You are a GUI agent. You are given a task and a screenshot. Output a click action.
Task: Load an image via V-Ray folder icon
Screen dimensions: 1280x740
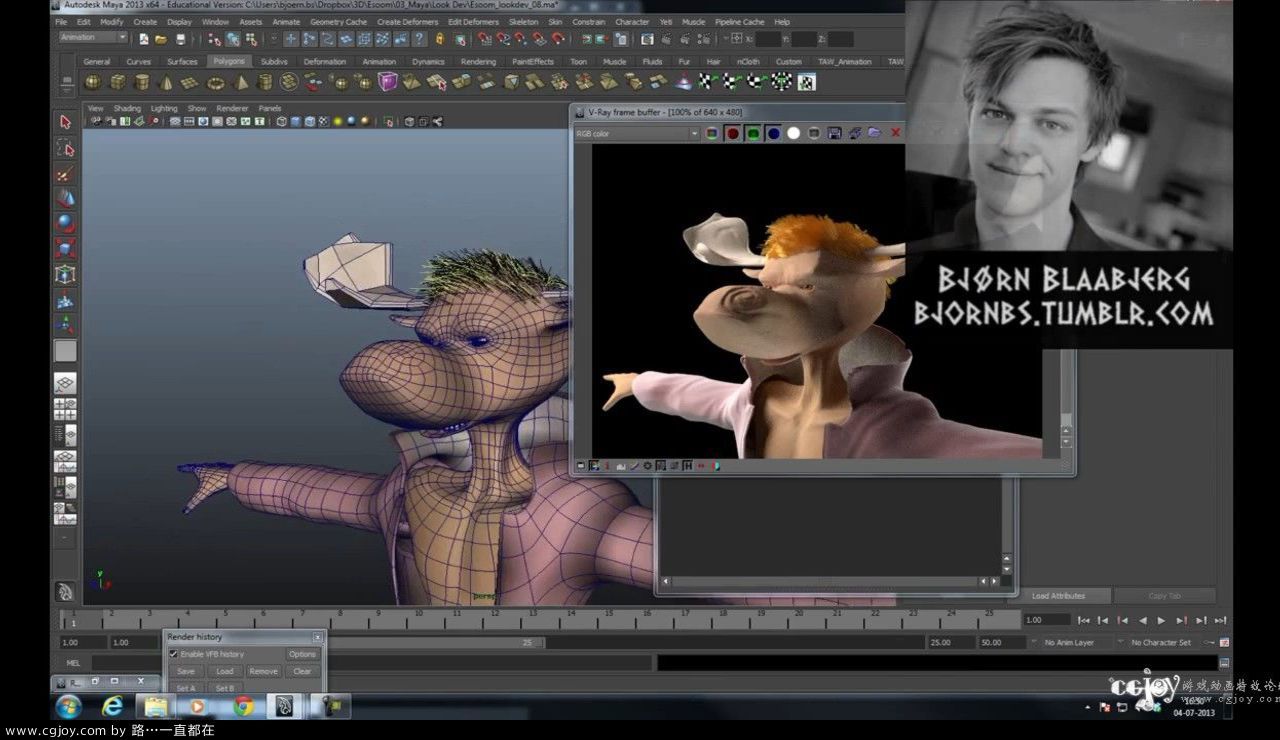click(x=875, y=133)
